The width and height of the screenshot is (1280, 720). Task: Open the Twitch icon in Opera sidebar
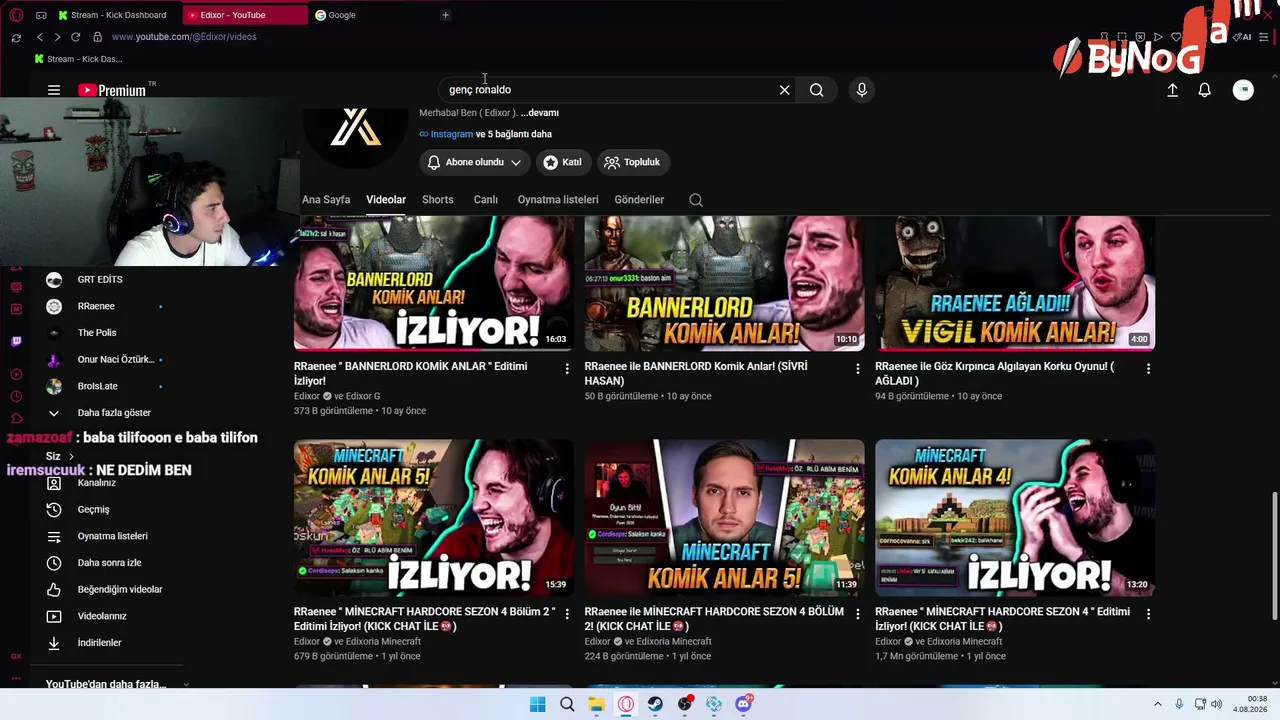click(x=16, y=341)
